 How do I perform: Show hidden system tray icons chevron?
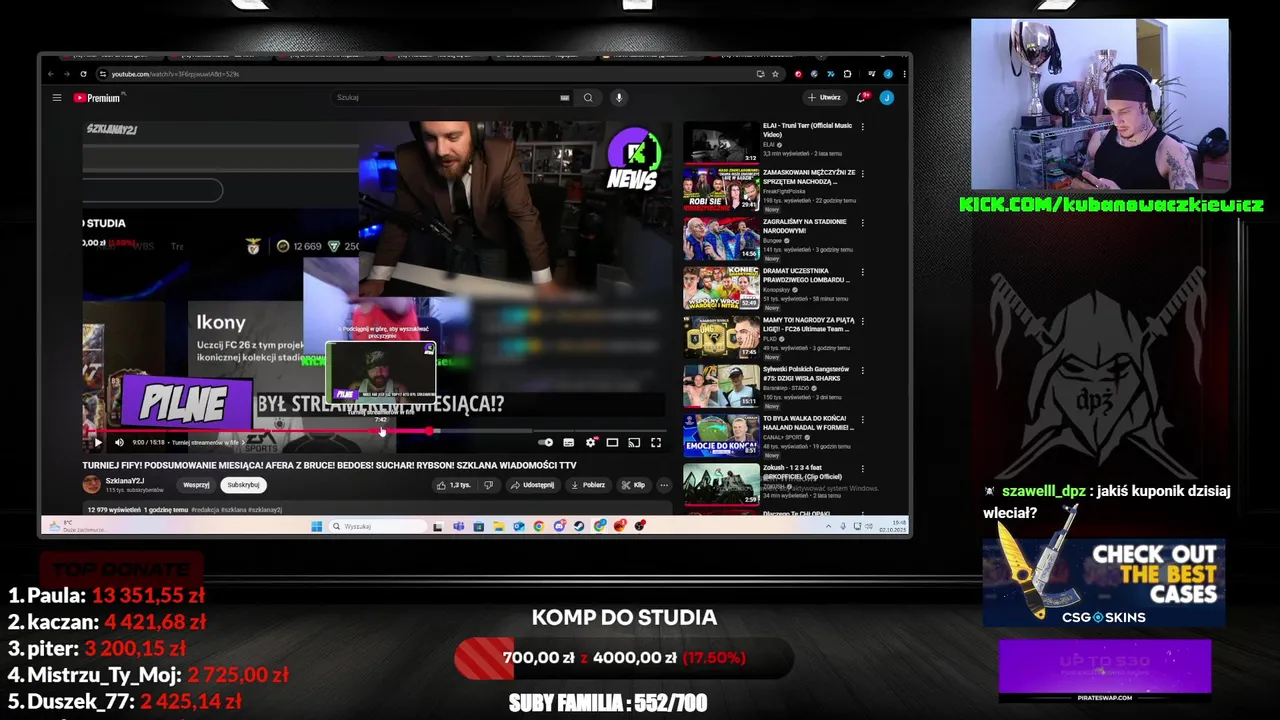point(828,526)
